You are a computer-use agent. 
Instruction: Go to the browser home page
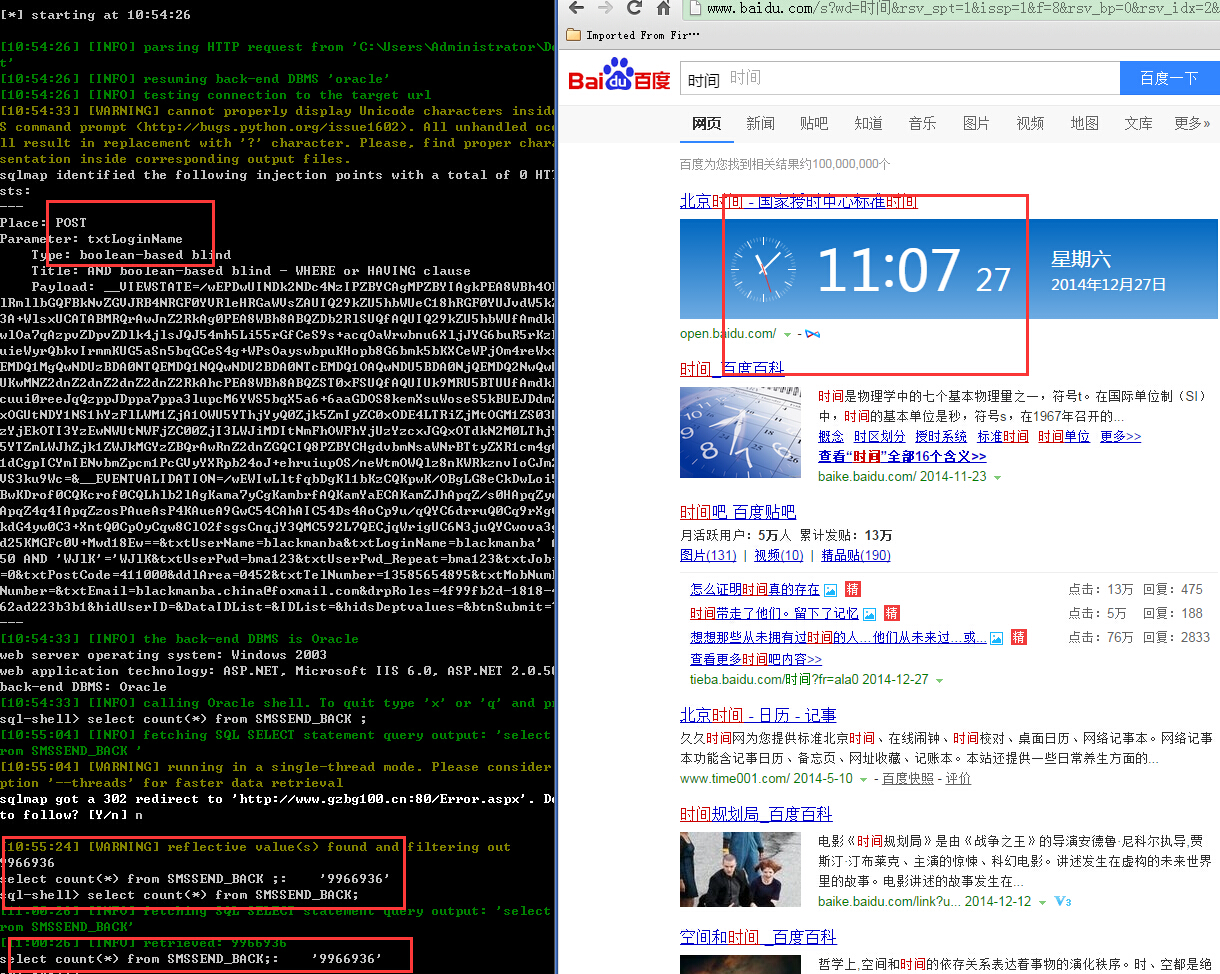(663, 8)
